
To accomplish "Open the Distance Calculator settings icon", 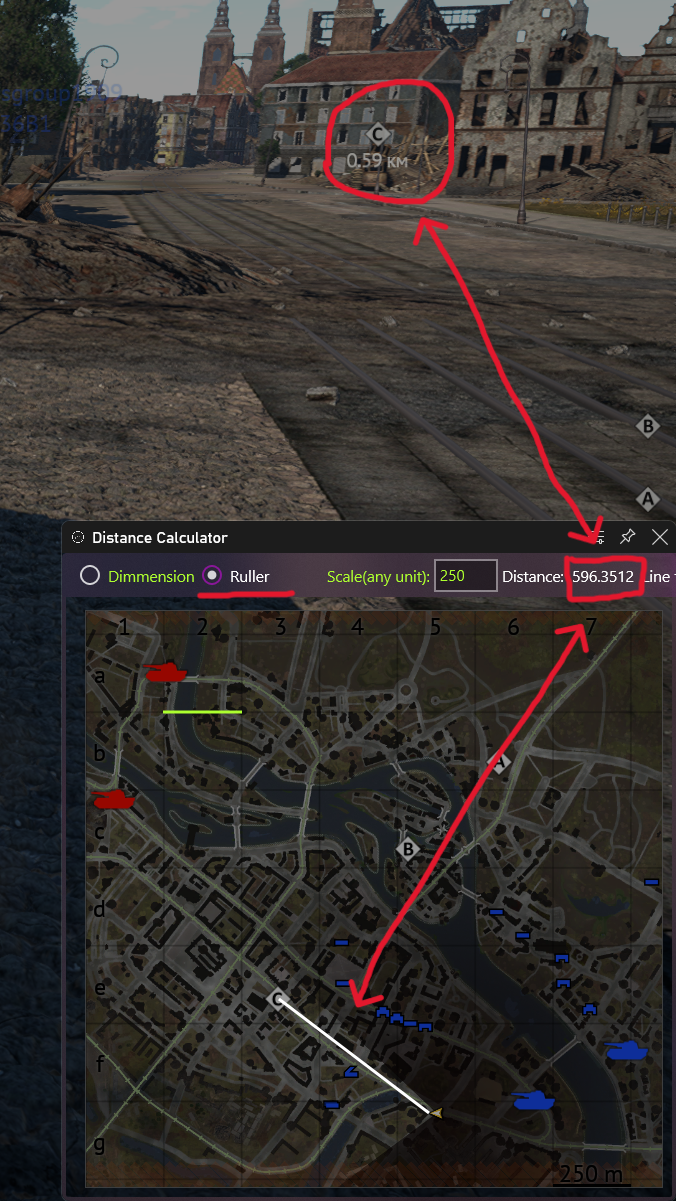I will pyautogui.click(x=597, y=537).
